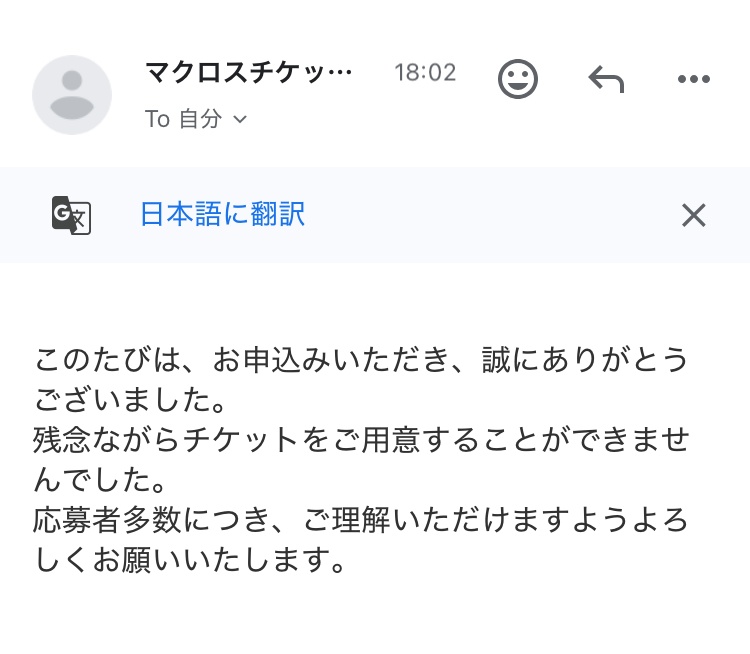The height and width of the screenshot is (654, 750).
Task: Click the 18:02 timestamp
Action: (425, 73)
